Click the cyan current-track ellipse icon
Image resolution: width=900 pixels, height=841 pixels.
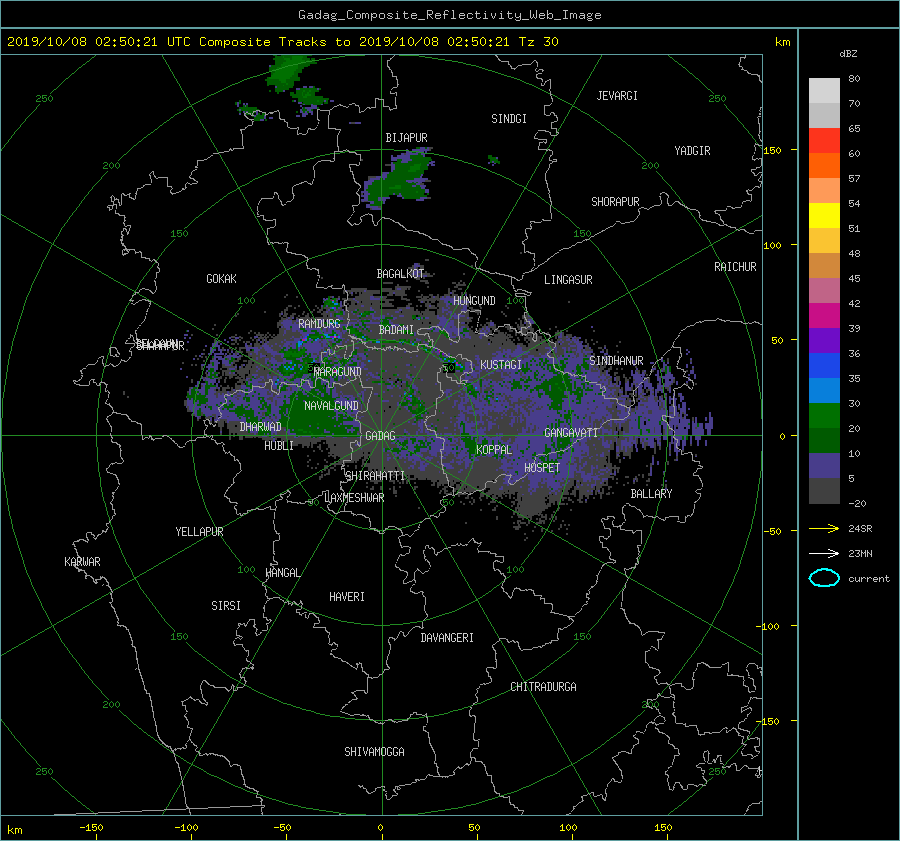[x=824, y=578]
